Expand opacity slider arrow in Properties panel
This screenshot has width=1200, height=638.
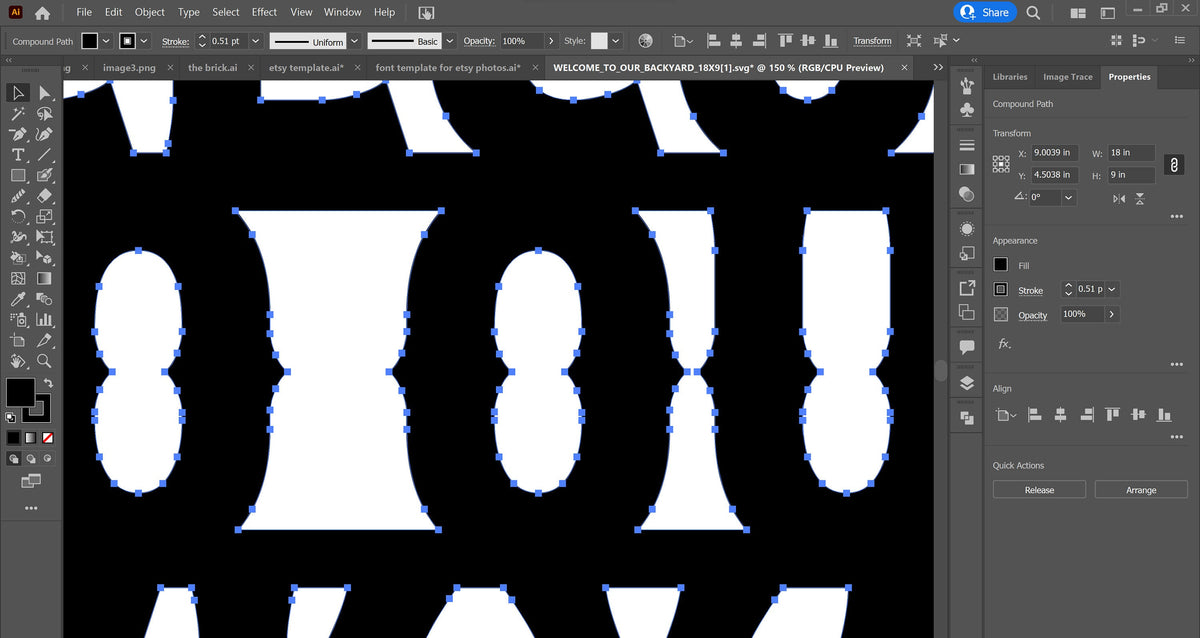pyautogui.click(x=1112, y=314)
